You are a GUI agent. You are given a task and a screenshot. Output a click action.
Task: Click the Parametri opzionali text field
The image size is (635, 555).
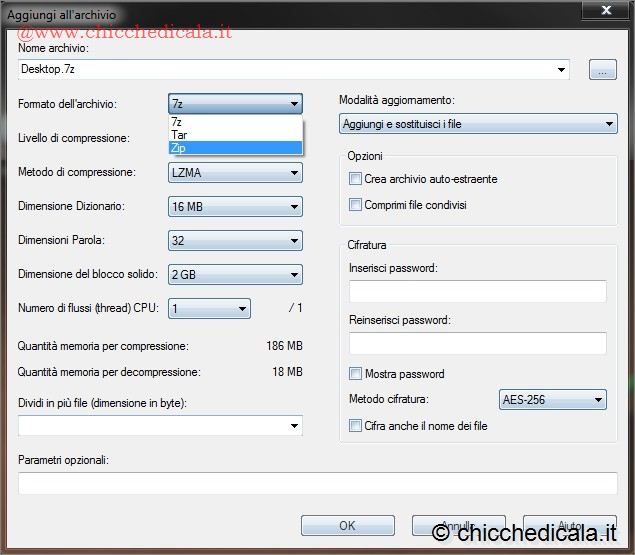(x=317, y=484)
